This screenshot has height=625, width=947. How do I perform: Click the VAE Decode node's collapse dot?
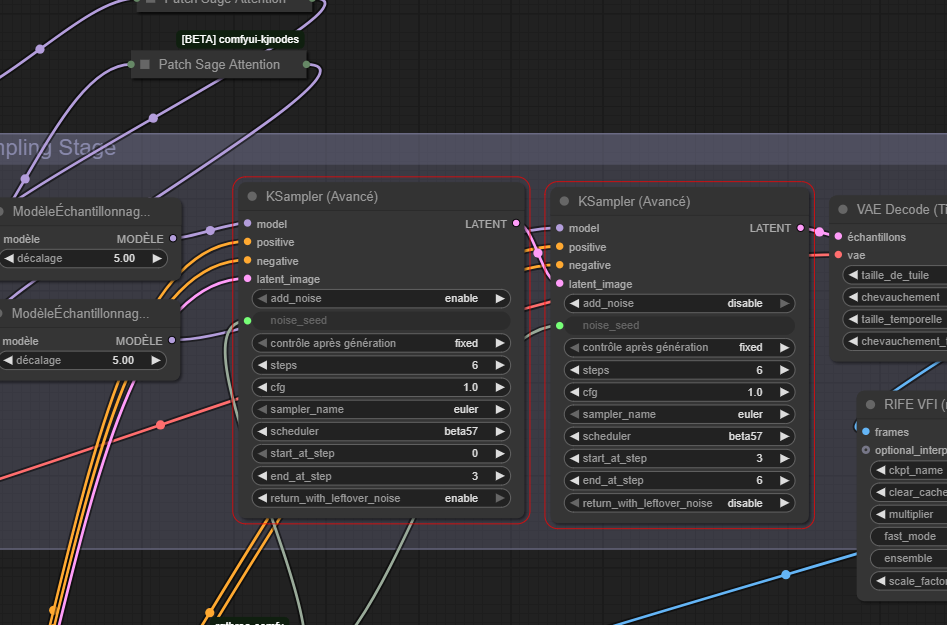point(843,210)
